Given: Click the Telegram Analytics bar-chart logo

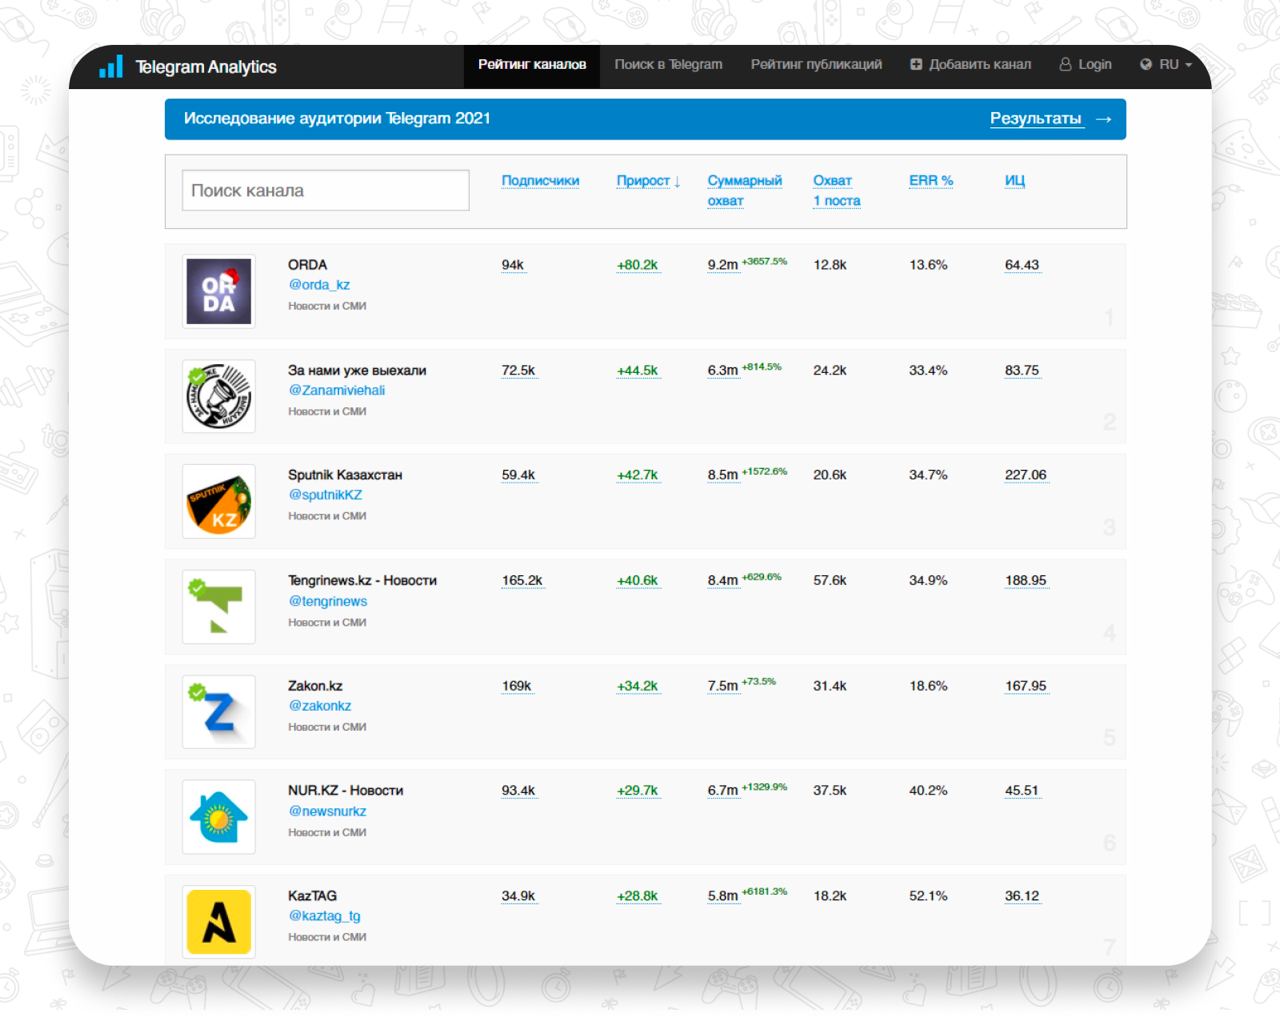Looking at the screenshot, I should tap(111, 66).
